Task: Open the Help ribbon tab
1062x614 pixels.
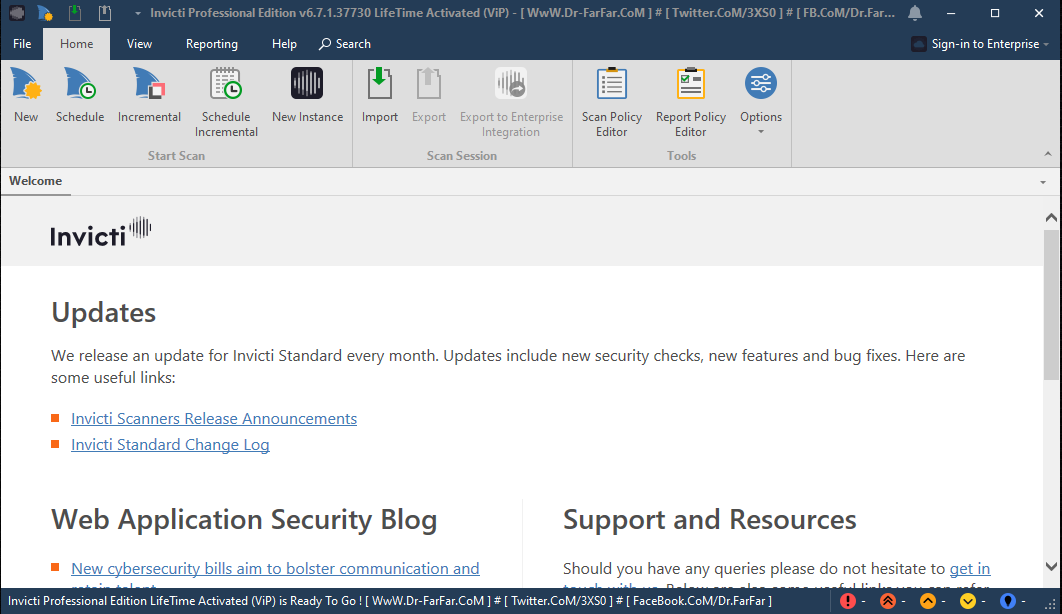Action: point(284,44)
